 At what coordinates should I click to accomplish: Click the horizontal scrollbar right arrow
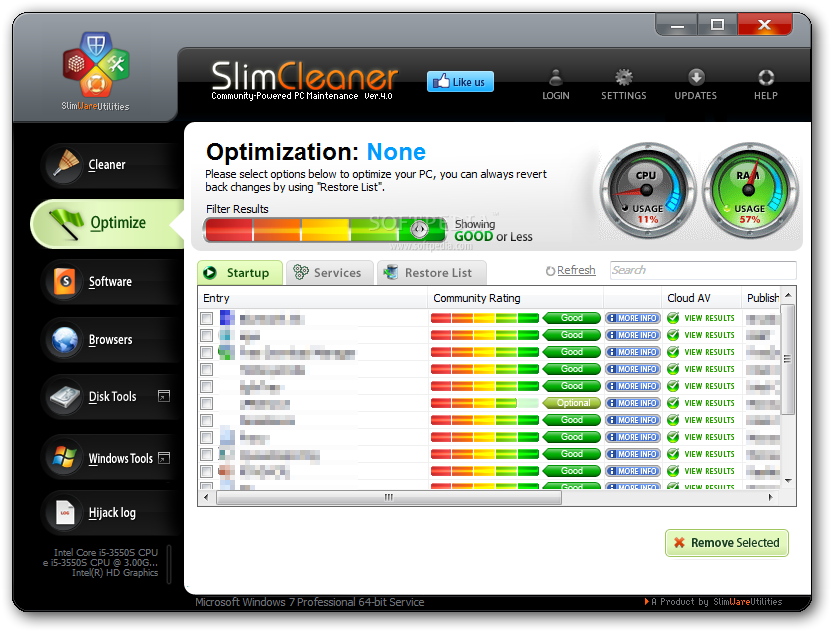770,498
